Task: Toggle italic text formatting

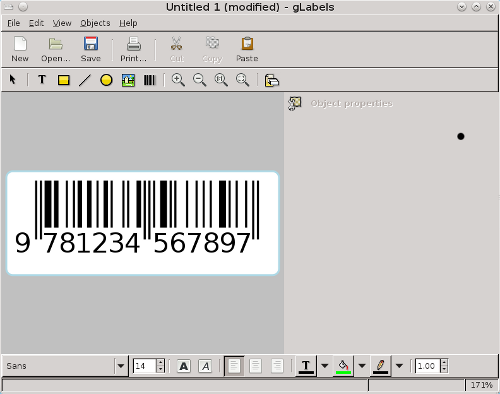Action: pos(205,366)
